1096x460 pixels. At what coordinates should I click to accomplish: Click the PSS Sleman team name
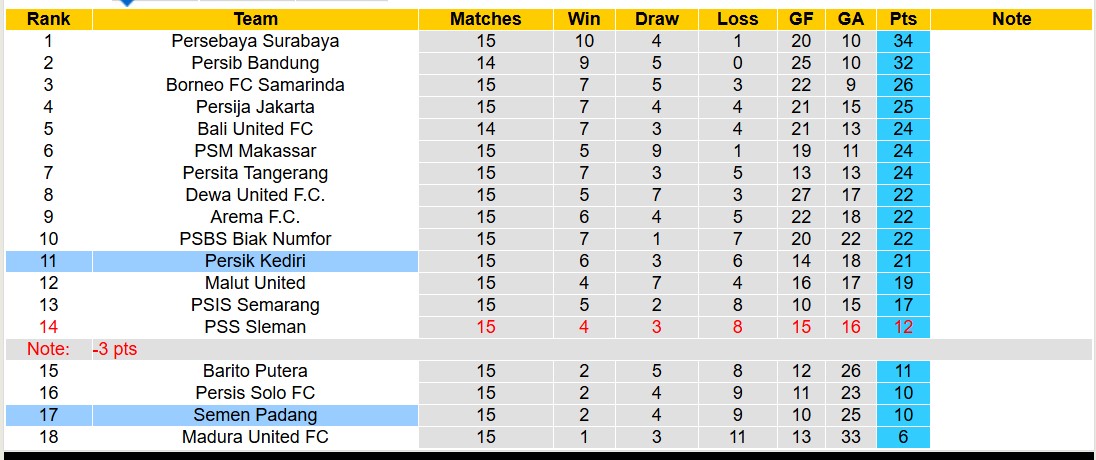click(255, 327)
